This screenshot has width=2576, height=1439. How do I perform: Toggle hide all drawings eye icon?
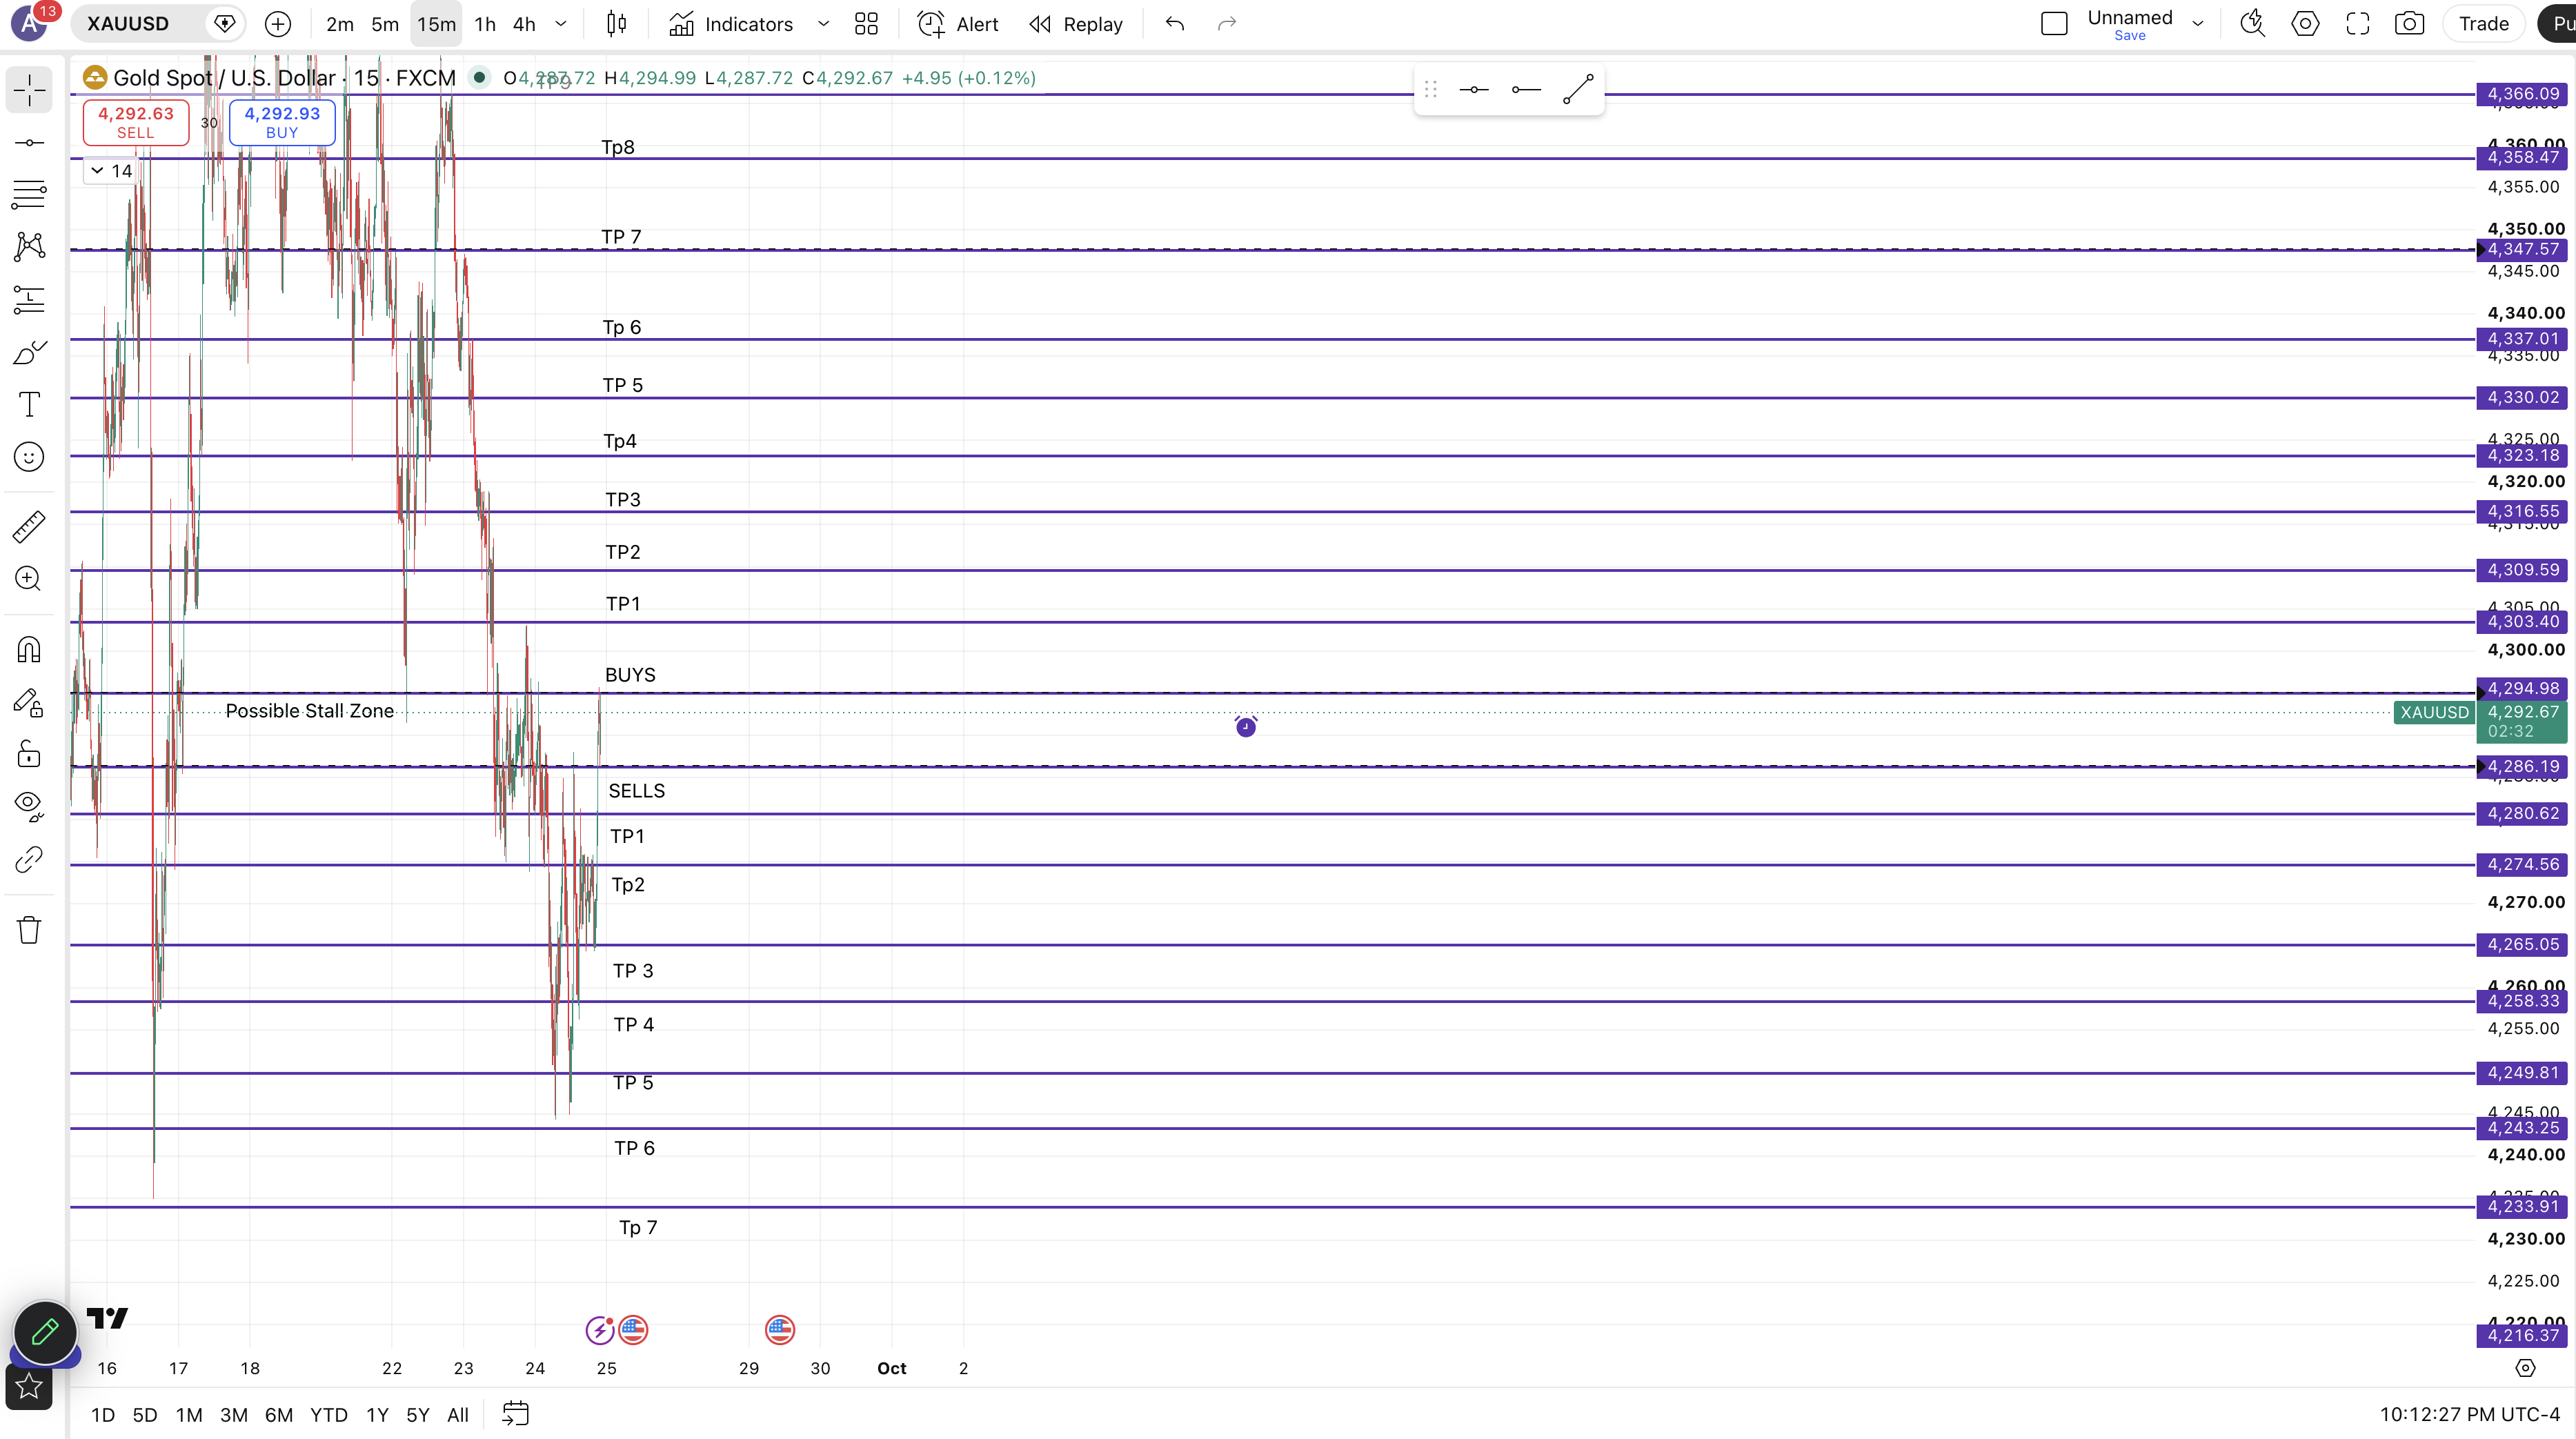pyautogui.click(x=29, y=806)
